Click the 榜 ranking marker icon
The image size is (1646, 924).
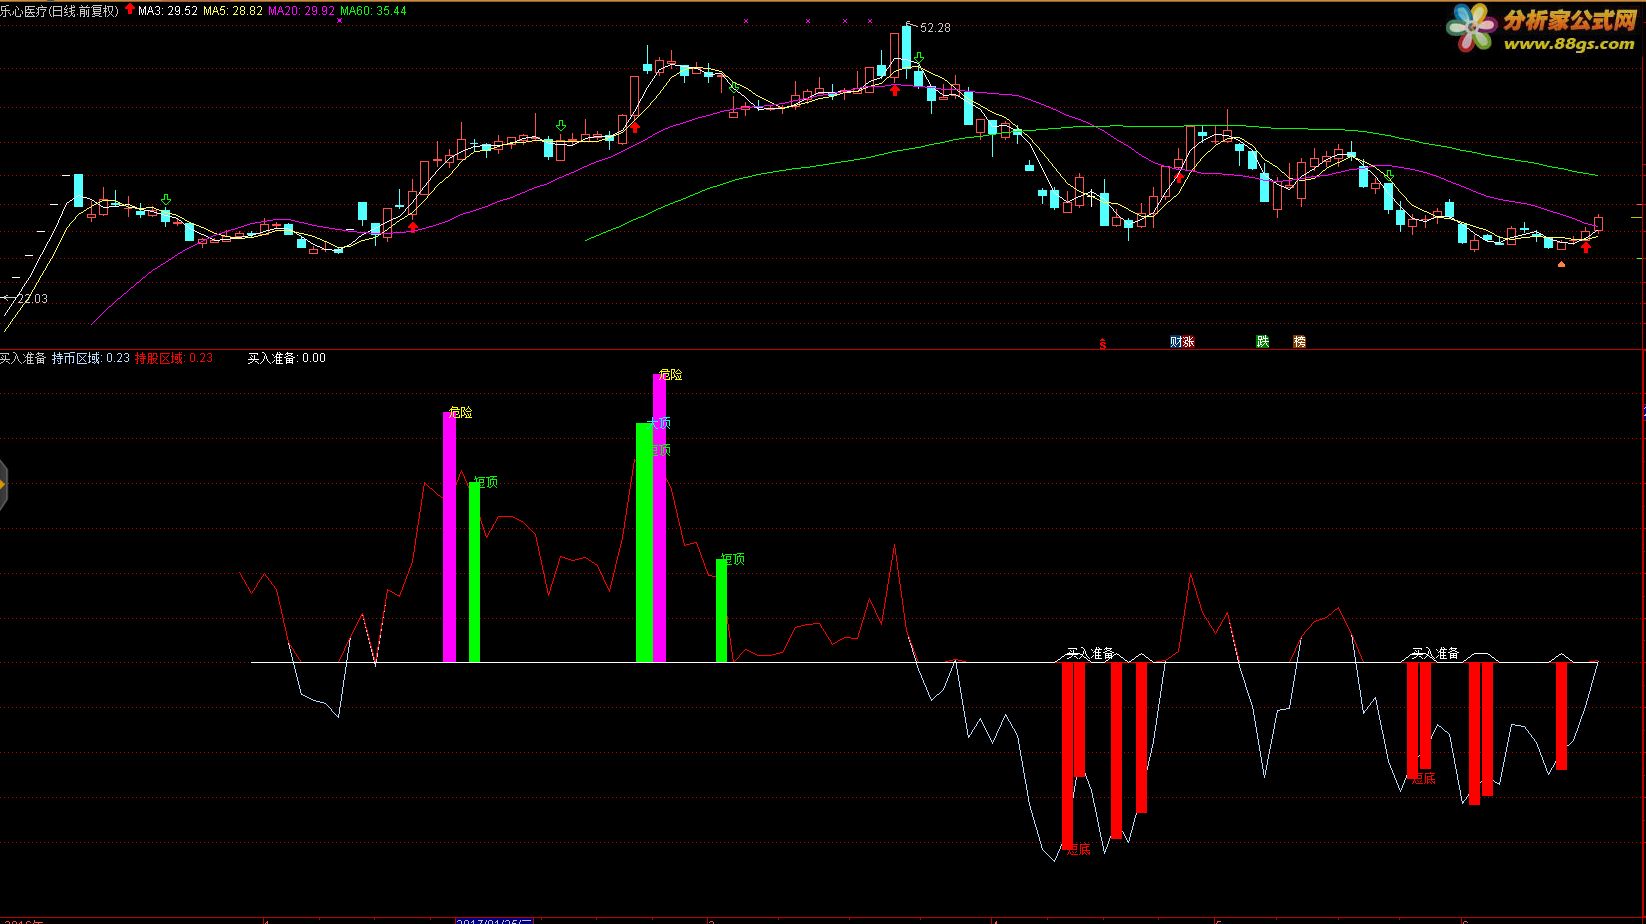click(1299, 342)
